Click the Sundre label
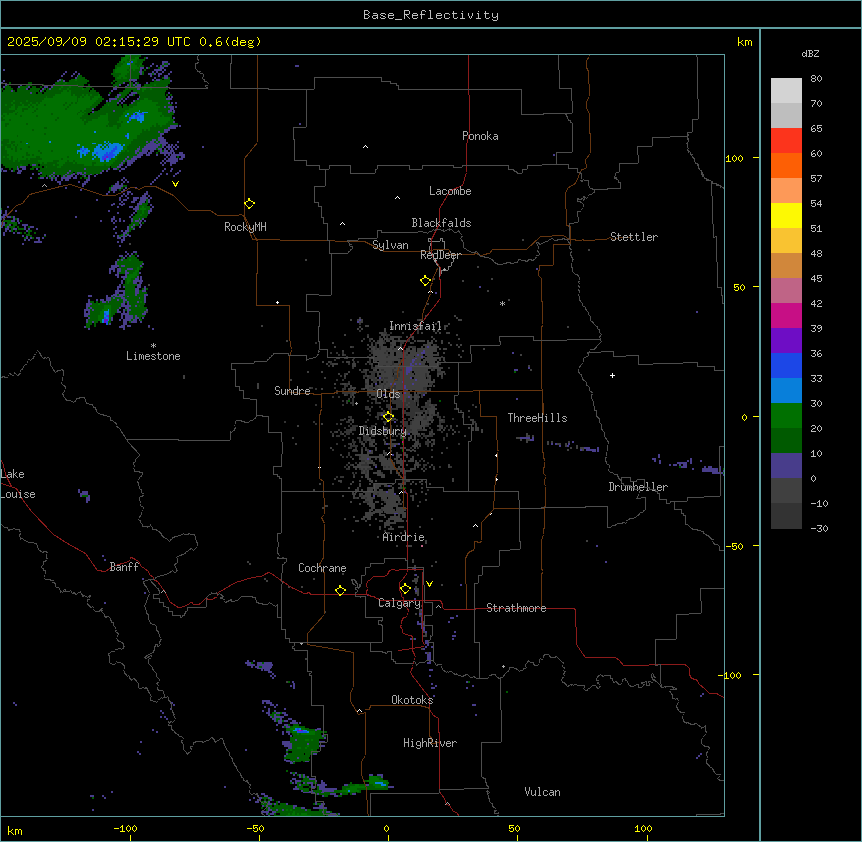 [x=292, y=391]
